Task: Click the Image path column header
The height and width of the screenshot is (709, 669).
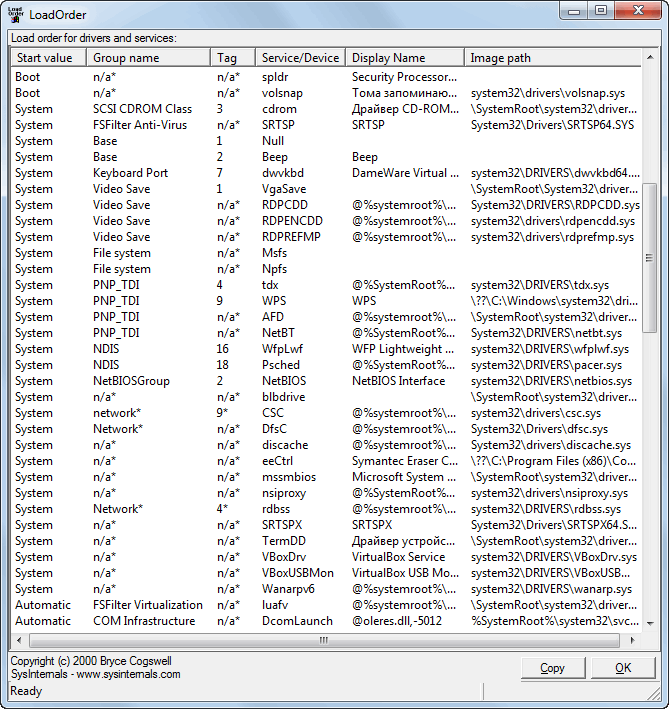Action: [x=552, y=58]
